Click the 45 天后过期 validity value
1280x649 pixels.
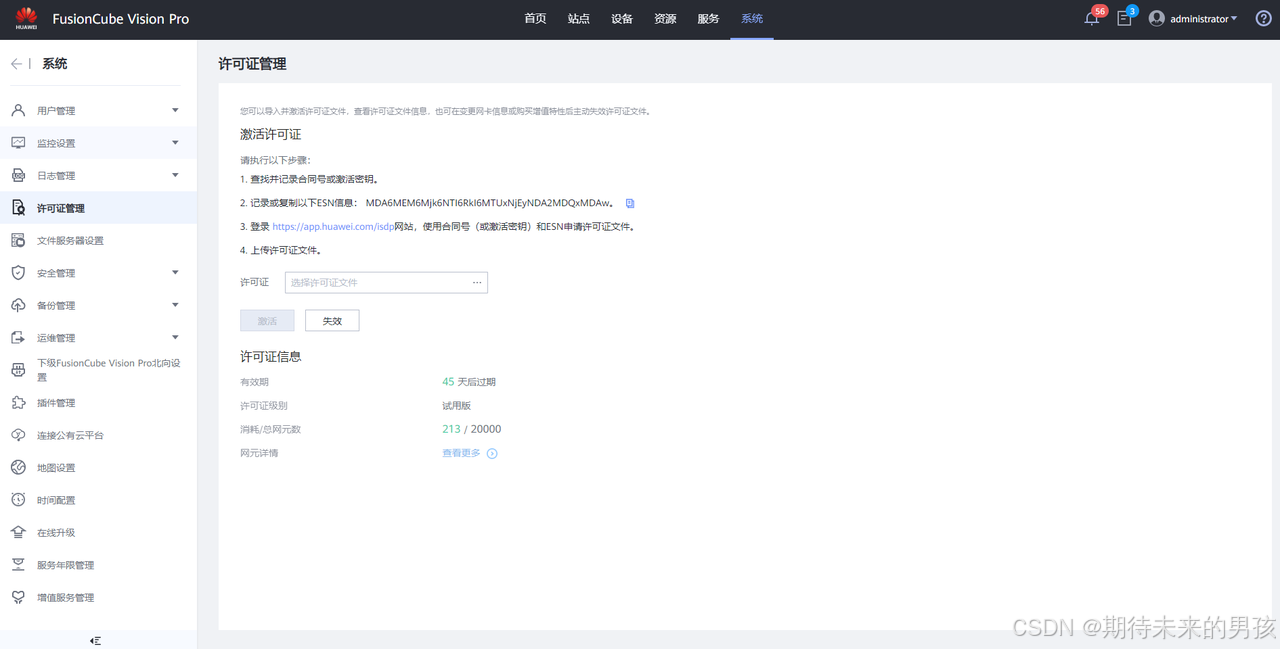[469, 382]
